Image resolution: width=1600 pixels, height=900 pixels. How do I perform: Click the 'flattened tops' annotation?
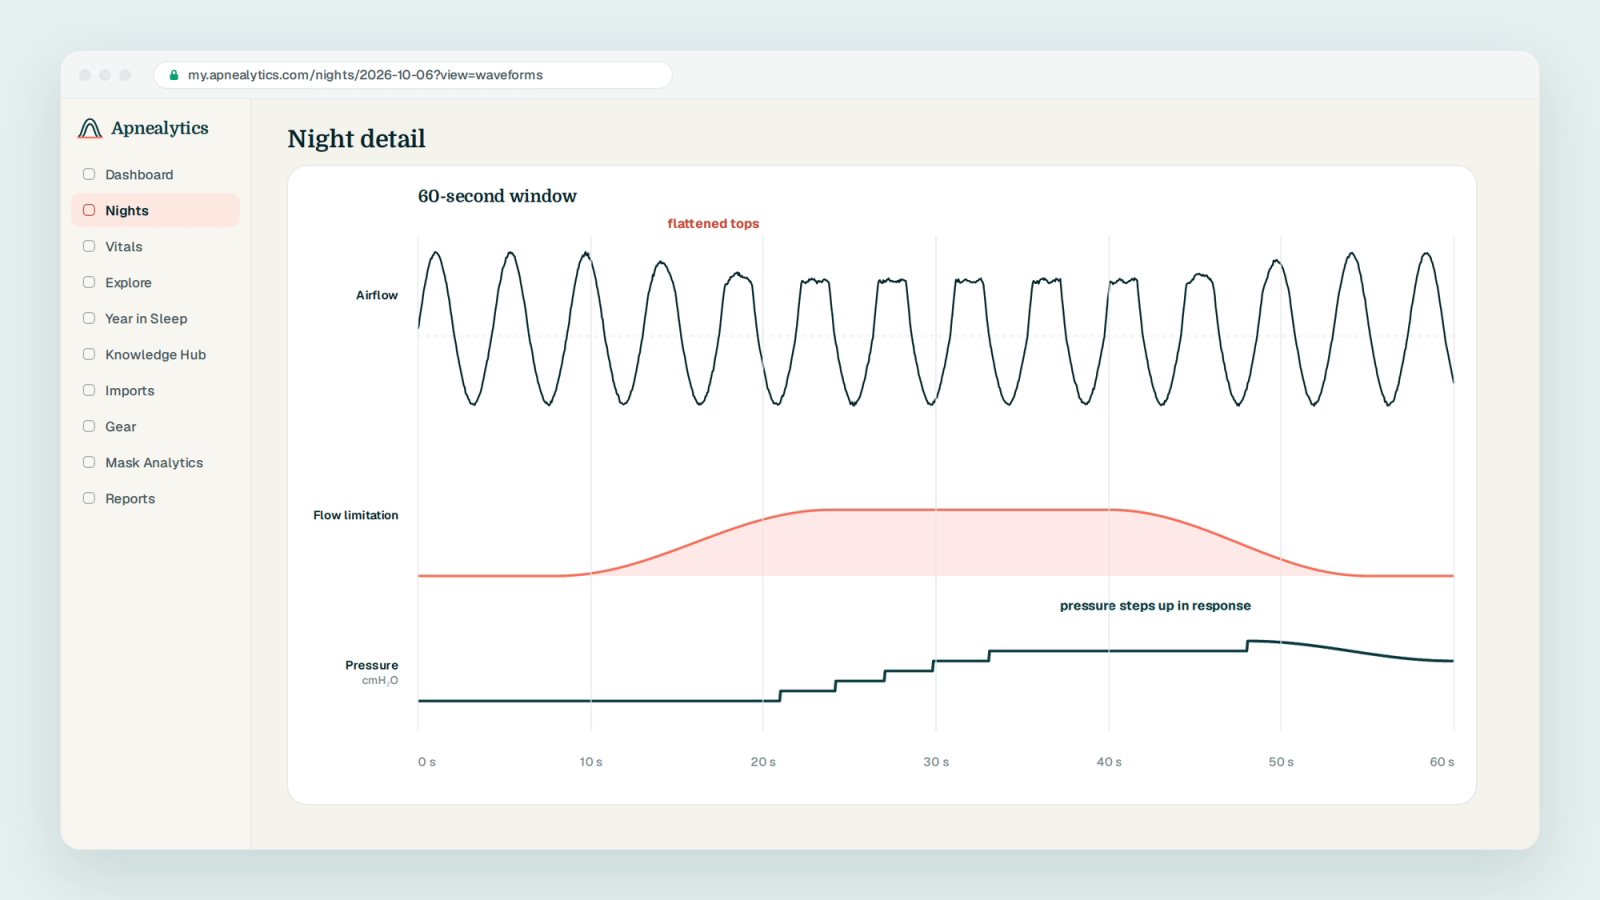pyautogui.click(x=713, y=224)
